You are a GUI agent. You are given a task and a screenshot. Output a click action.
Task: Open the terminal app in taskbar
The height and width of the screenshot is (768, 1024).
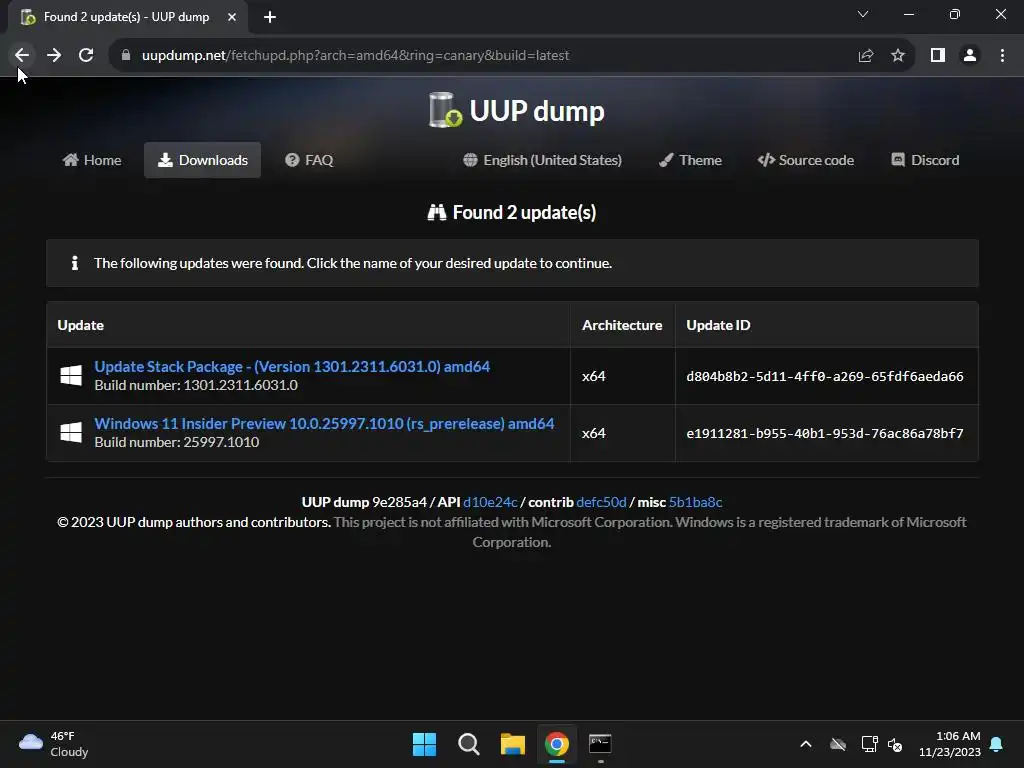click(601, 744)
